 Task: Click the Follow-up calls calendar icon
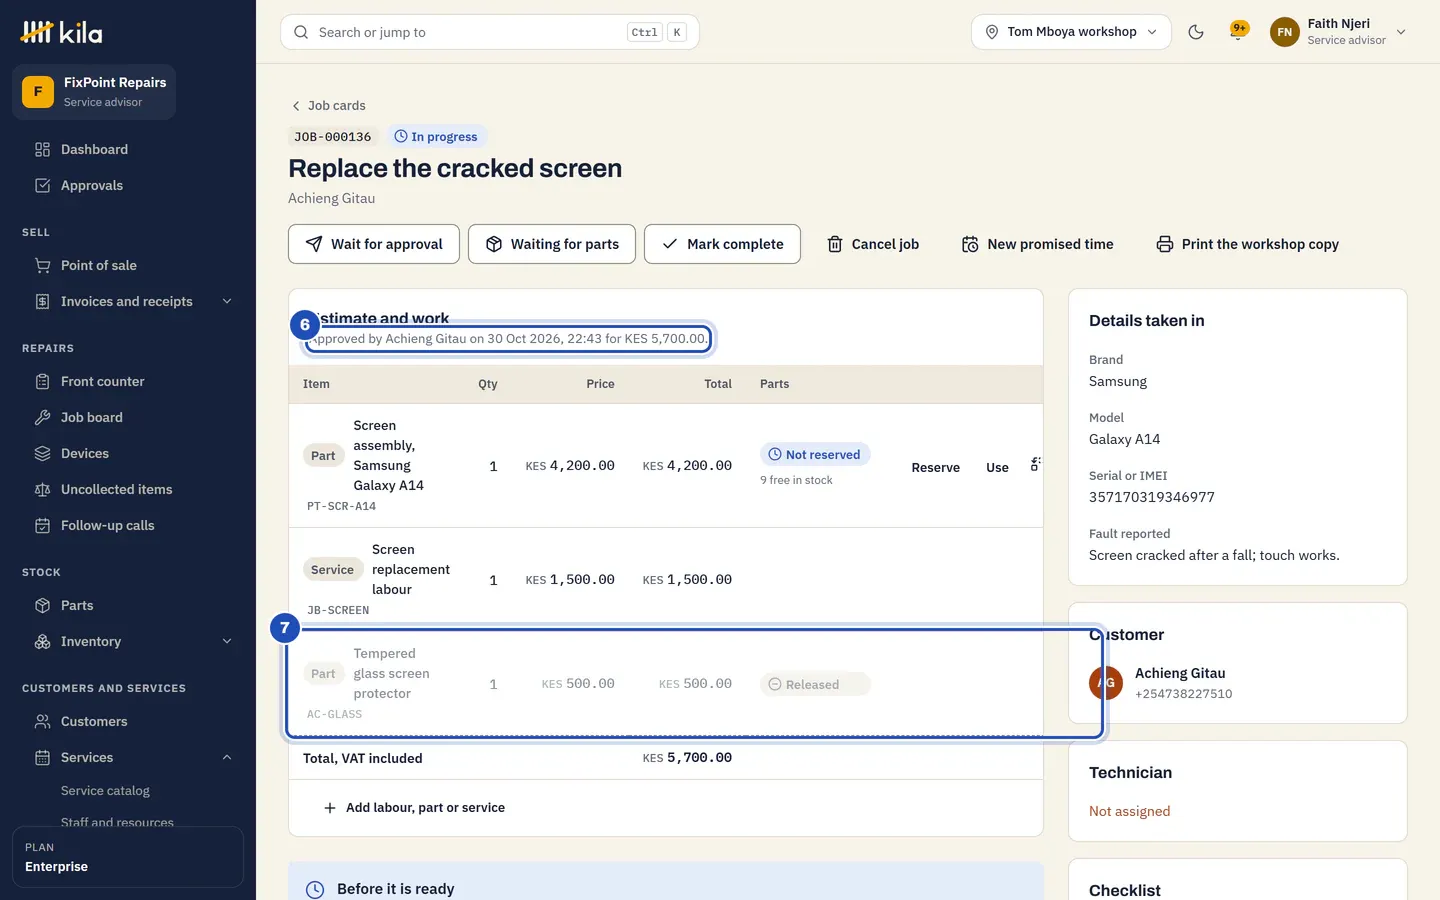click(42, 525)
